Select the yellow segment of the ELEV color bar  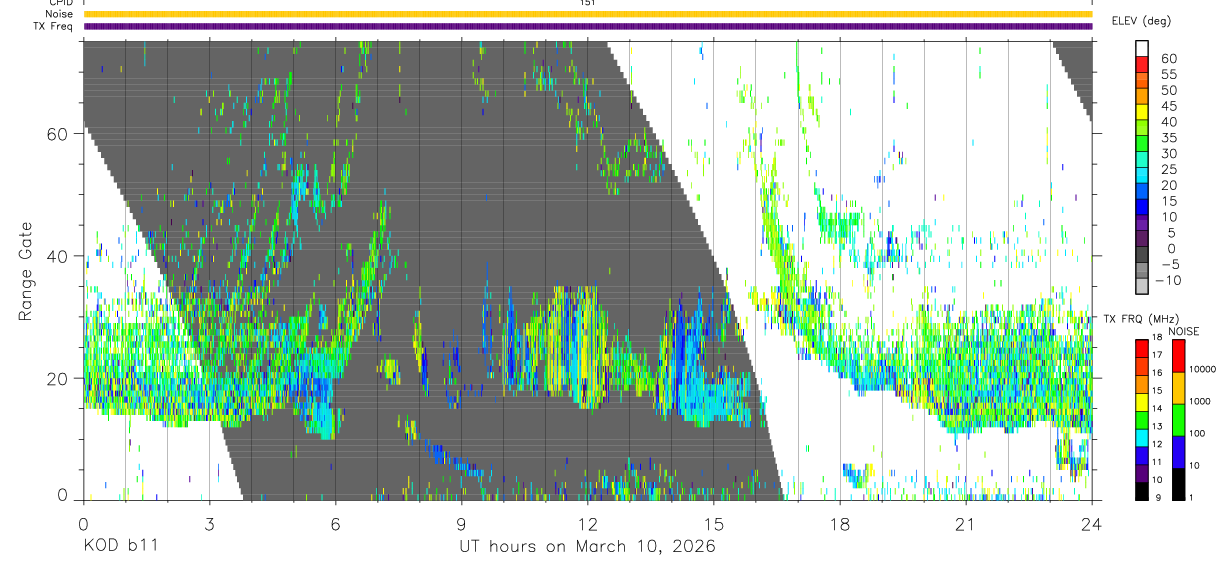pos(1142,111)
